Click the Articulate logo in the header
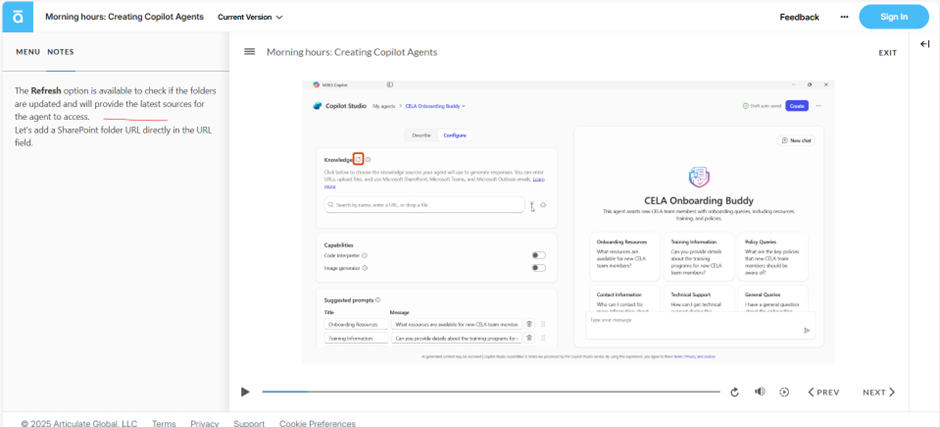This screenshot has width=940, height=427. [x=18, y=17]
